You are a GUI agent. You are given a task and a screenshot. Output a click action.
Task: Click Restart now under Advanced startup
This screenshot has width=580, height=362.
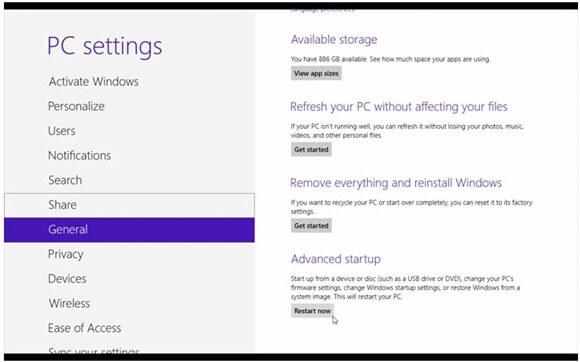312,311
